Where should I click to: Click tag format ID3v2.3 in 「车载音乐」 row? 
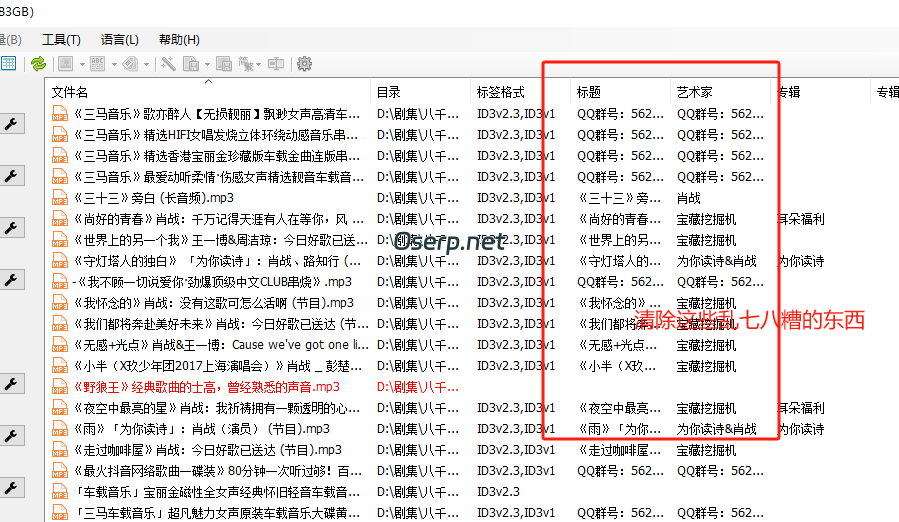click(x=498, y=492)
